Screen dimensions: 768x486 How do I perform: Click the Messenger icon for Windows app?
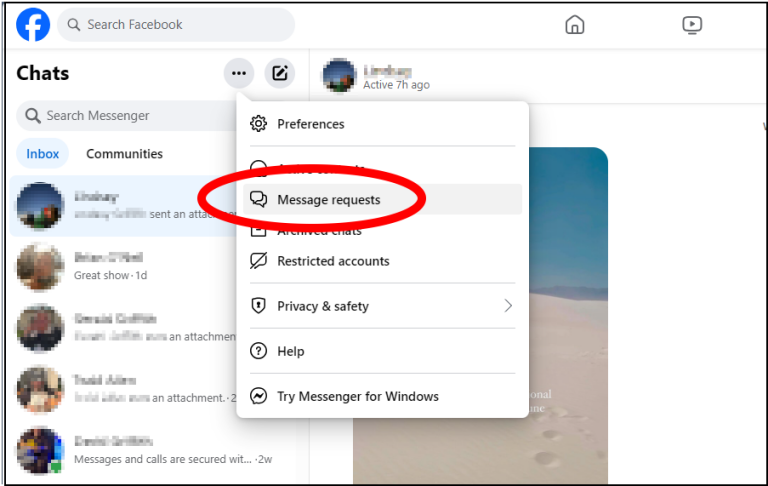(x=258, y=396)
